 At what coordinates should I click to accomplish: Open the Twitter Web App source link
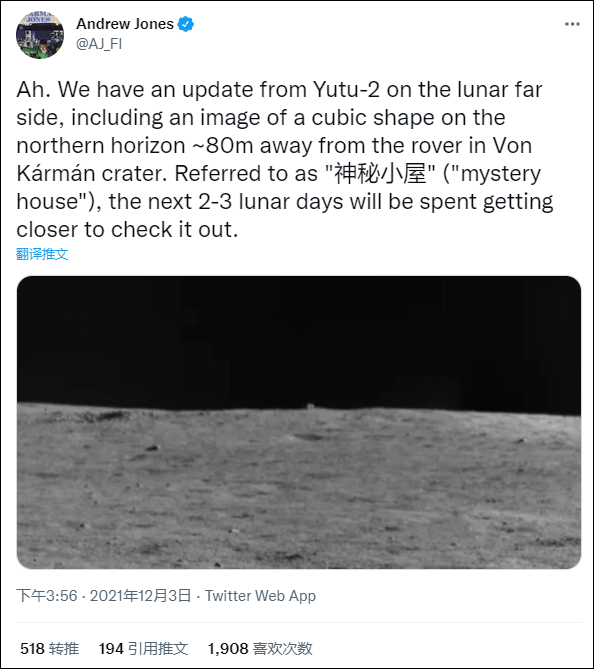[260, 596]
